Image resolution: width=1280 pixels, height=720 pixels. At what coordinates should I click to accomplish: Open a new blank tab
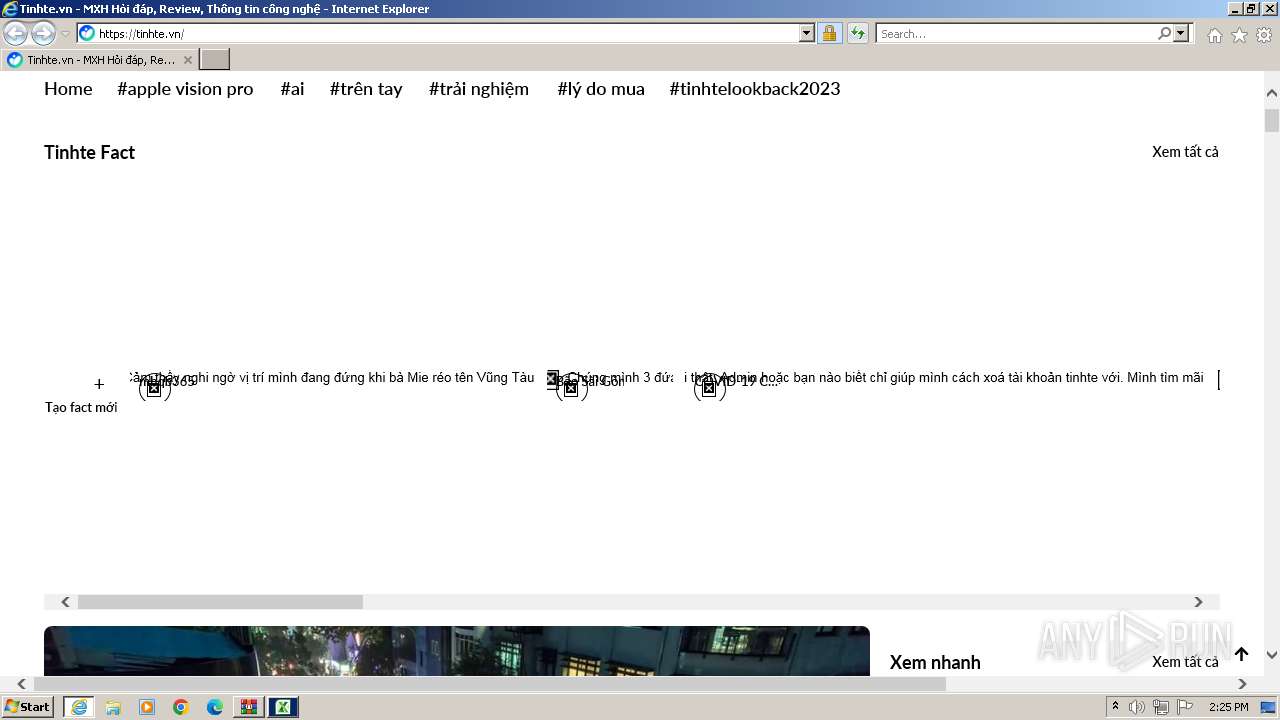click(x=215, y=60)
